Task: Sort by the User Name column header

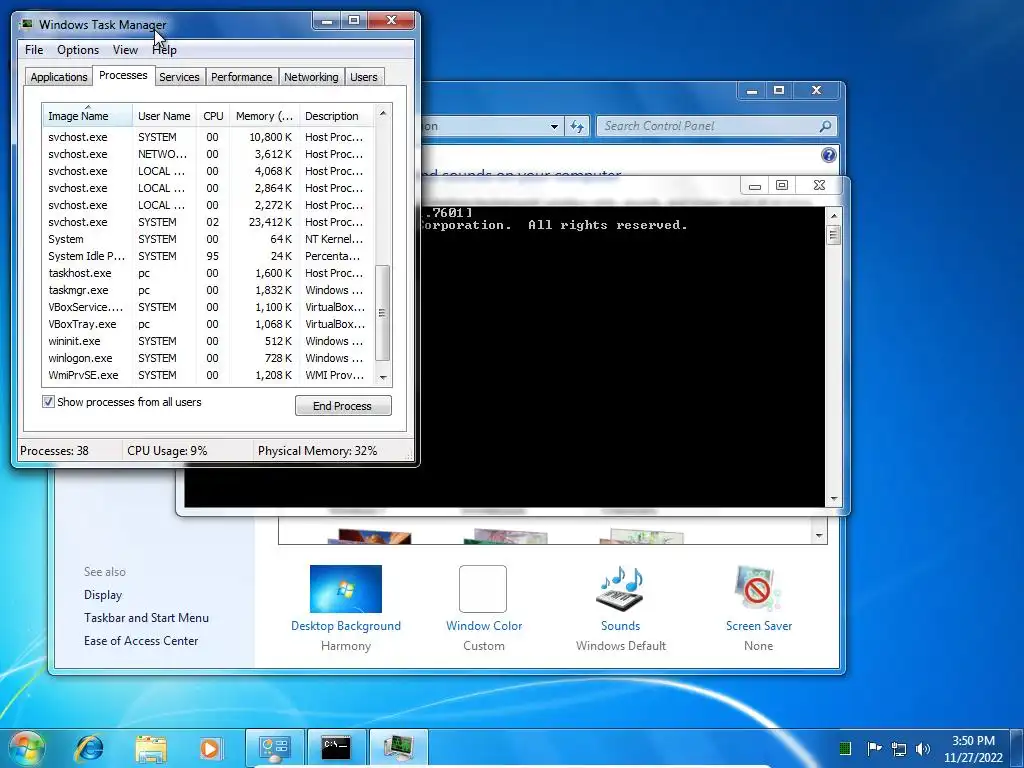Action: (164, 116)
